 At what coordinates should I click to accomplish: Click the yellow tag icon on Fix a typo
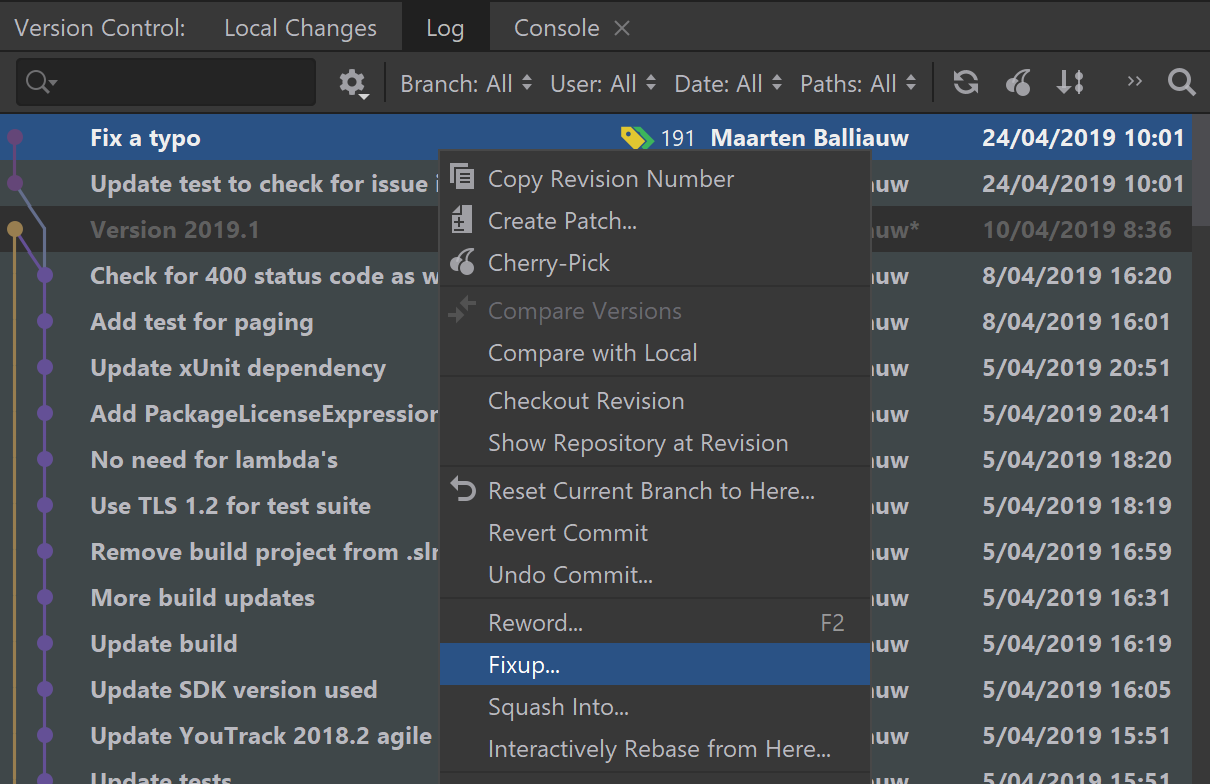point(636,138)
